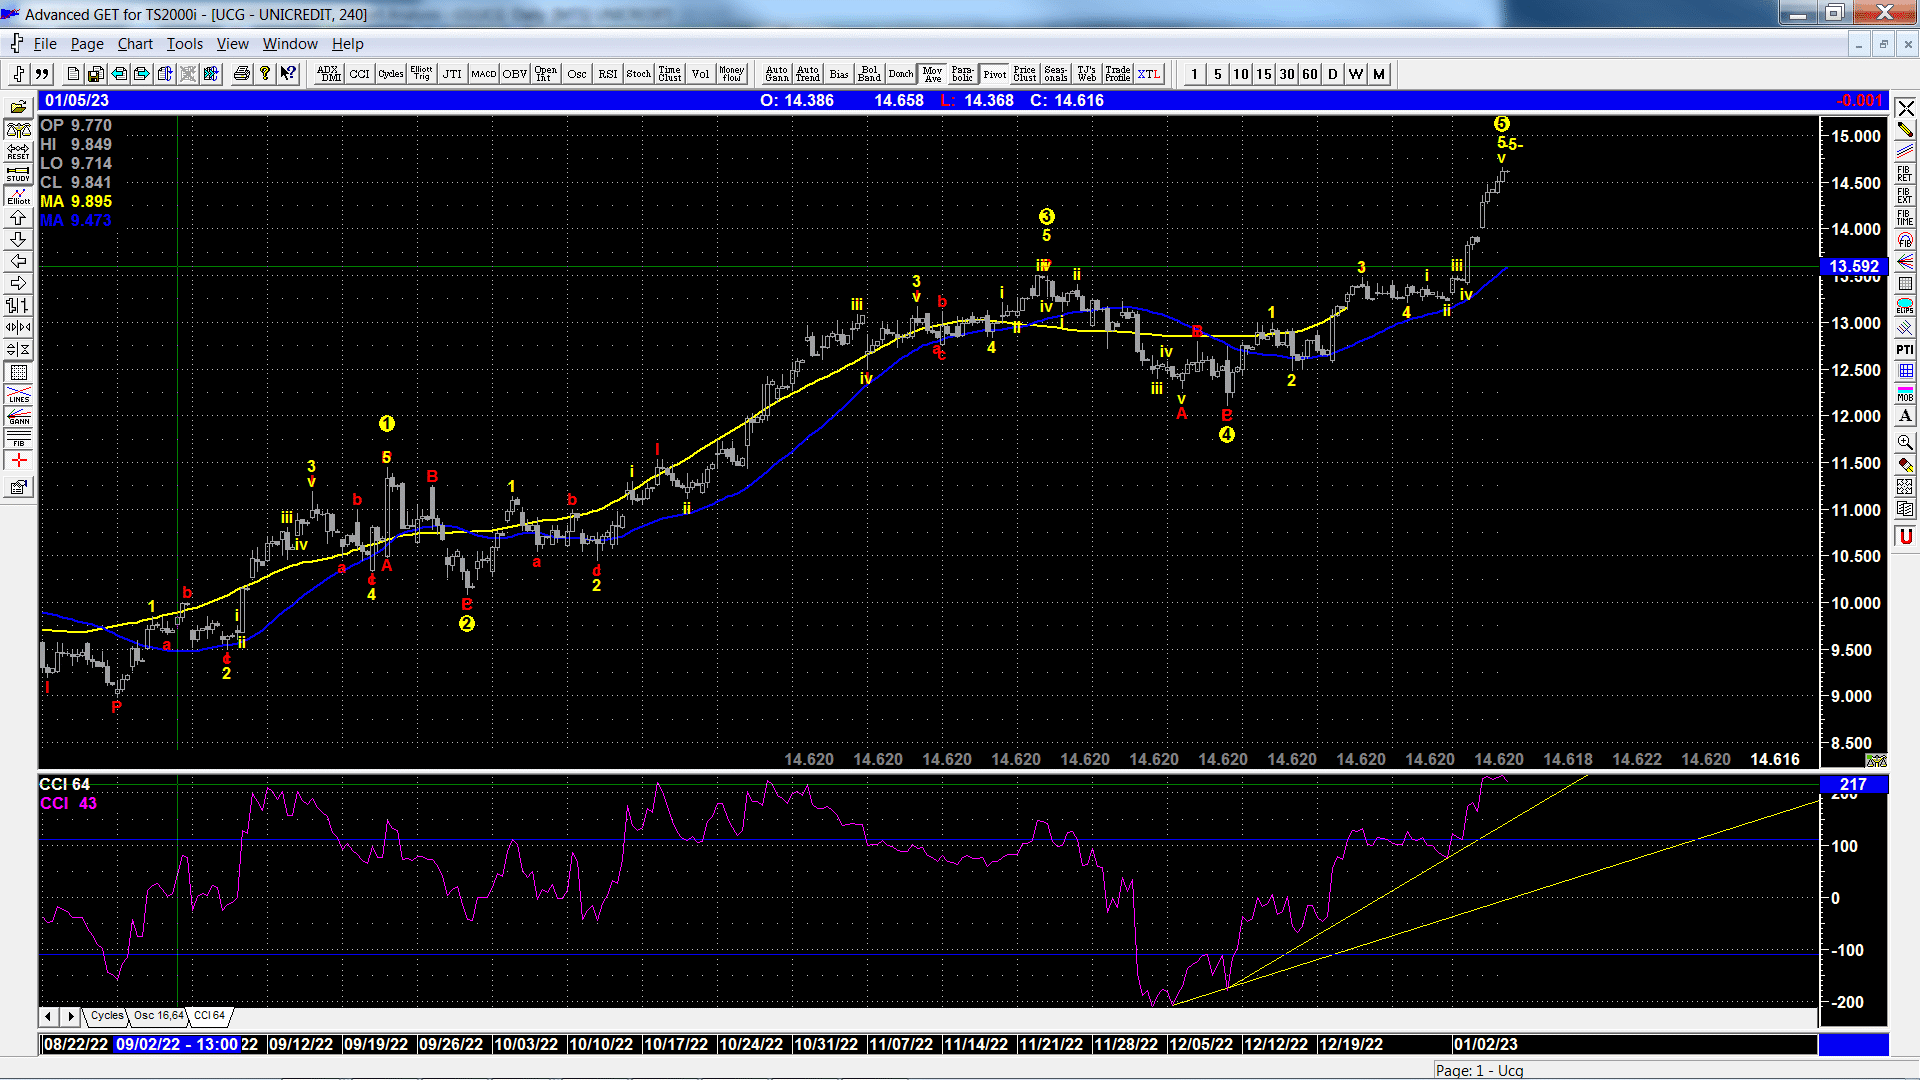1920x1080 pixels.
Task: Click the 13.592 price level marker
Action: pos(1853,266)
